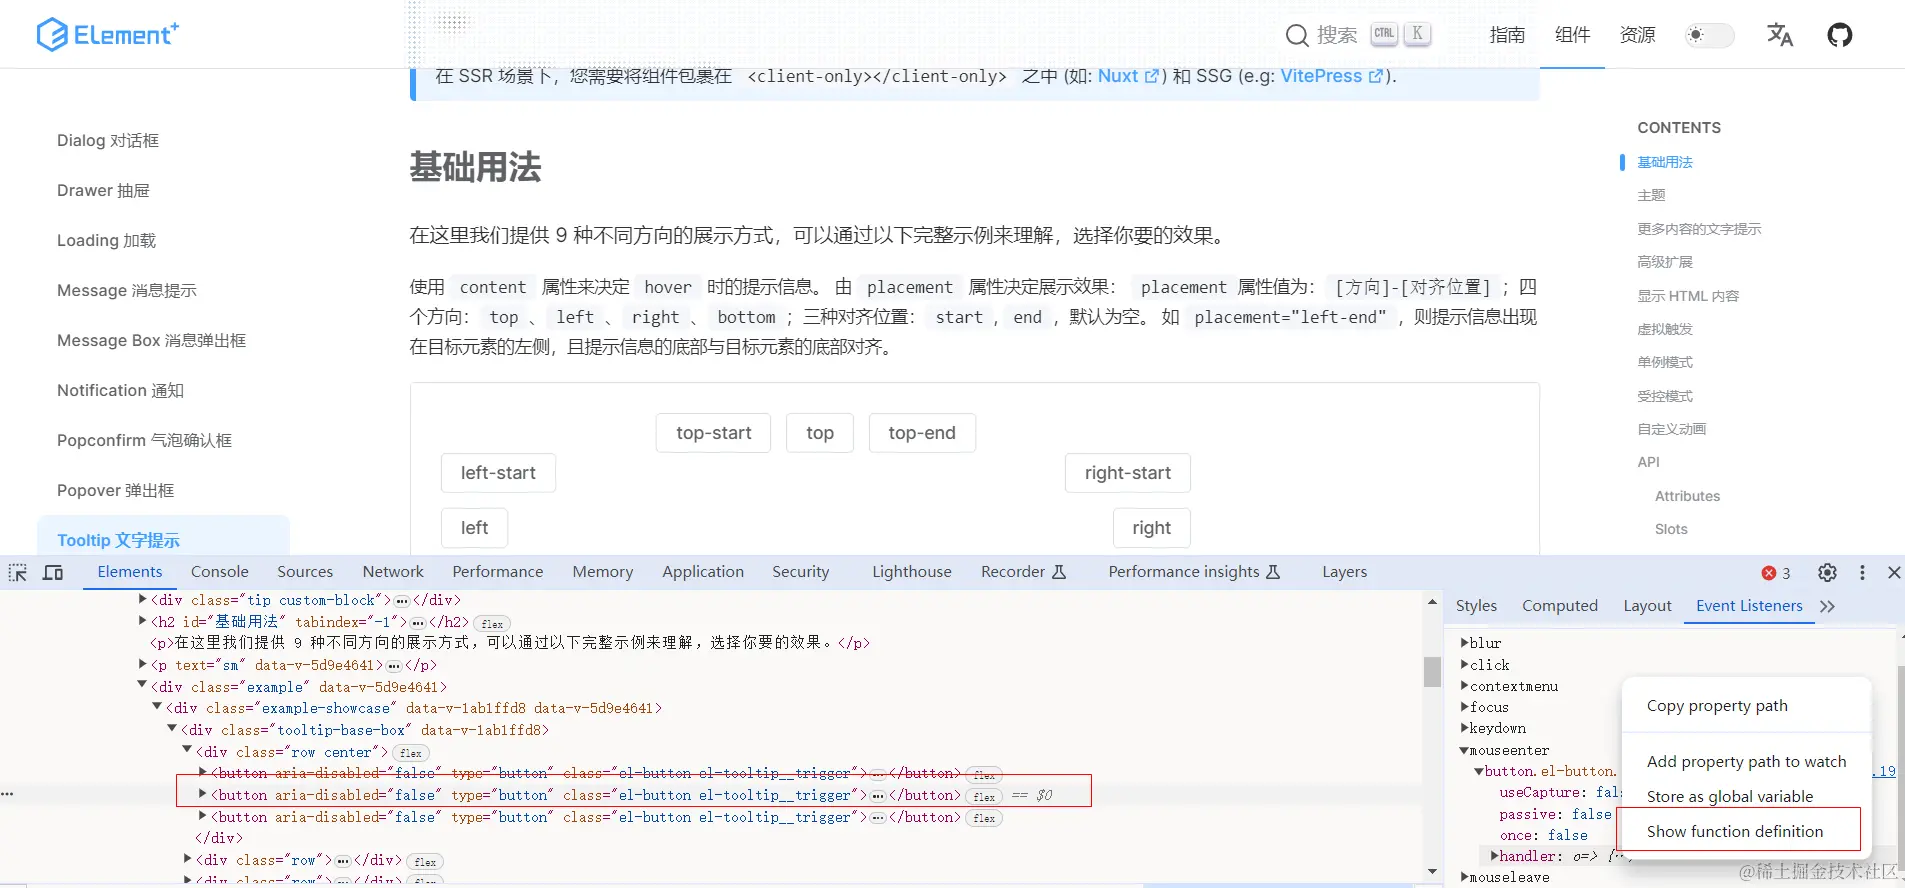Screen dimensions: 1905x888
Task: Expand the contextmenu event listener
Action: click(x=1465, y=686)
